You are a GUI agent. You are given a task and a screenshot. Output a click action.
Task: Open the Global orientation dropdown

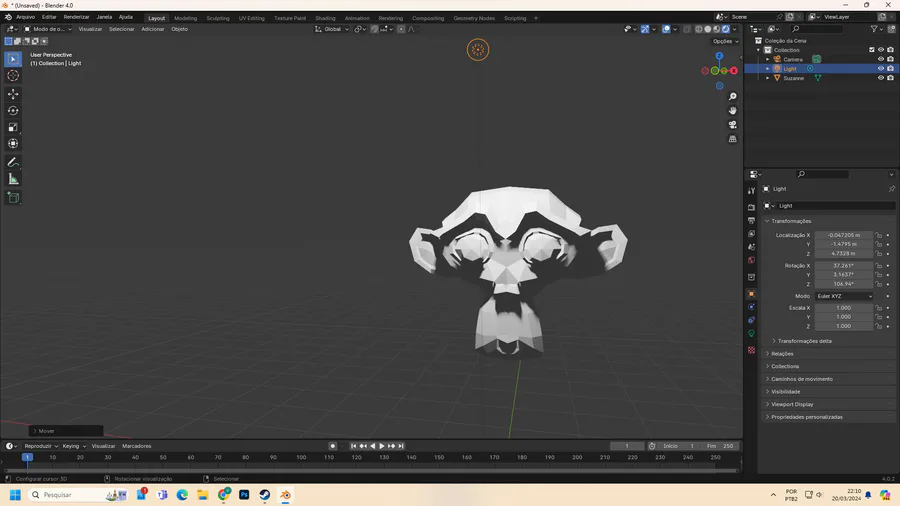pyautogui.click(x=332, y=29)
